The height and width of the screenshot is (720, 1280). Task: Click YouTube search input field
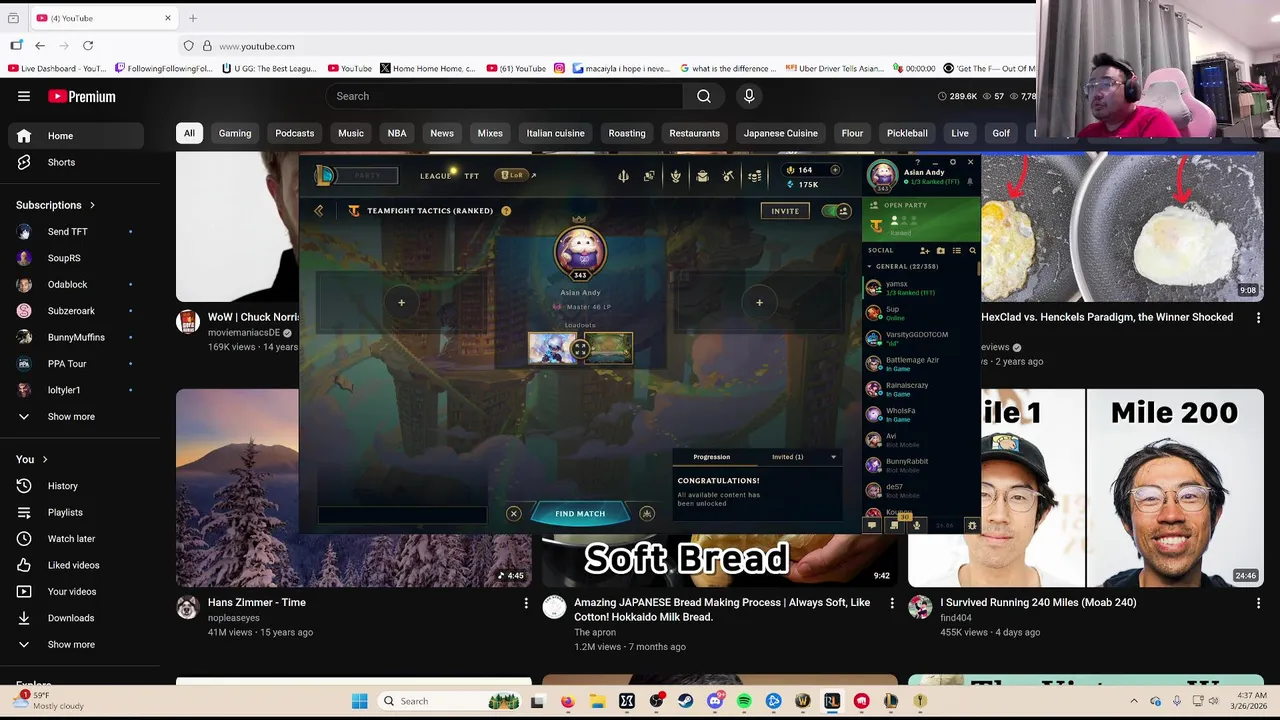pyautogui.click(x=504, y=96)
